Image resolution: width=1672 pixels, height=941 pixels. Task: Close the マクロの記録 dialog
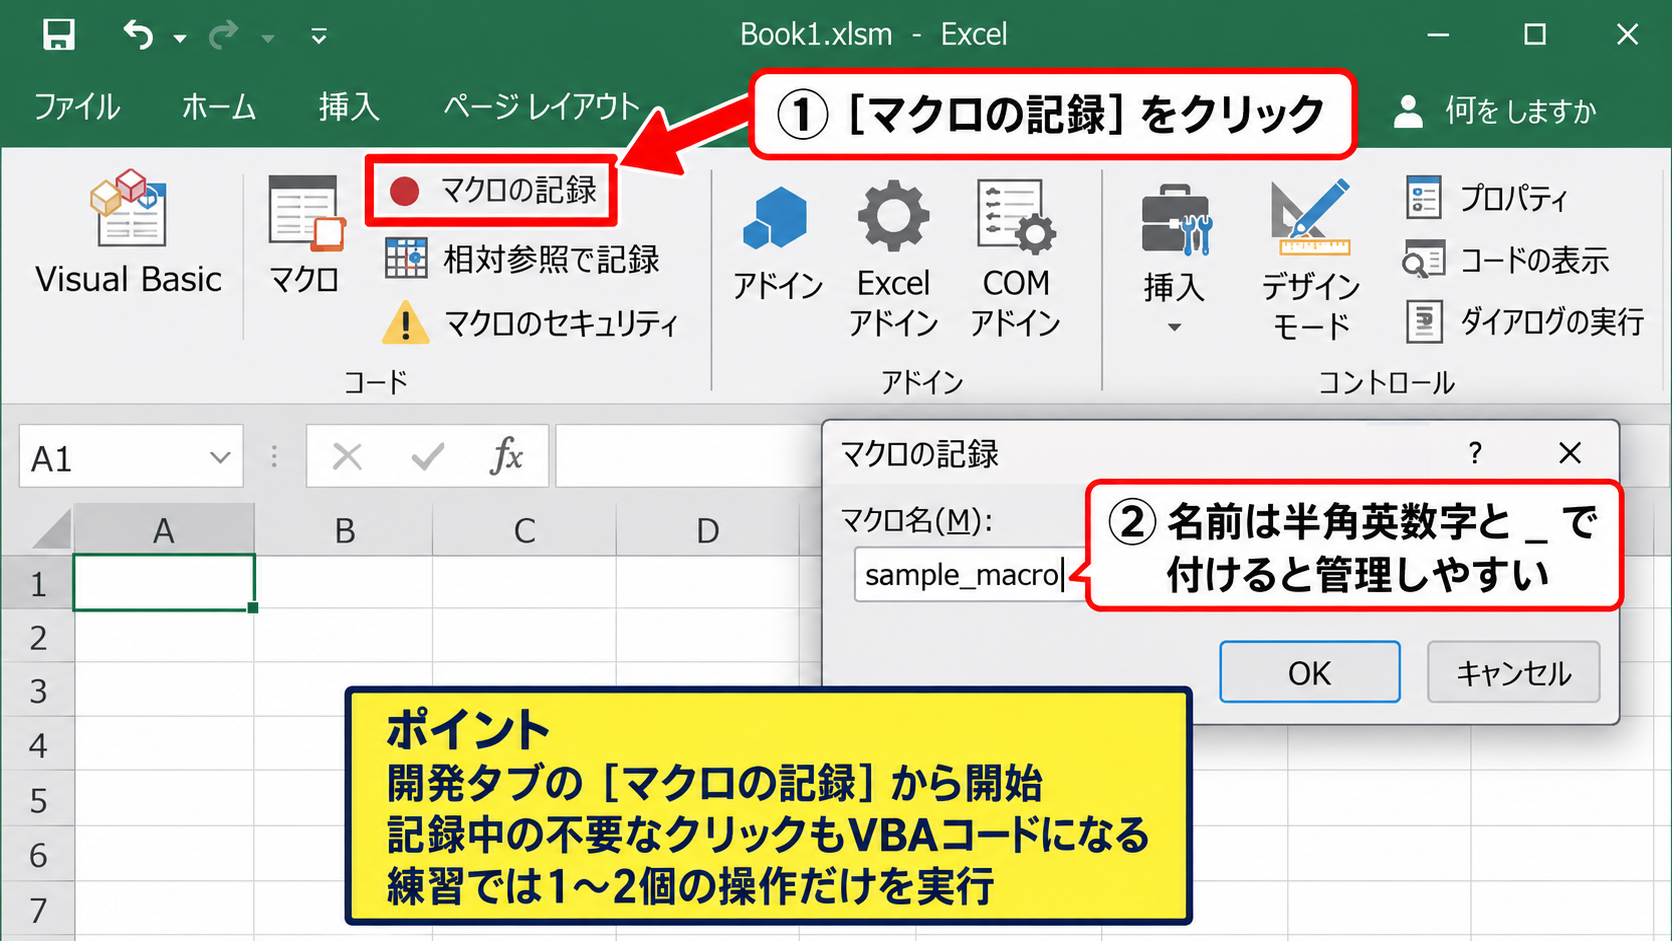1570,453
